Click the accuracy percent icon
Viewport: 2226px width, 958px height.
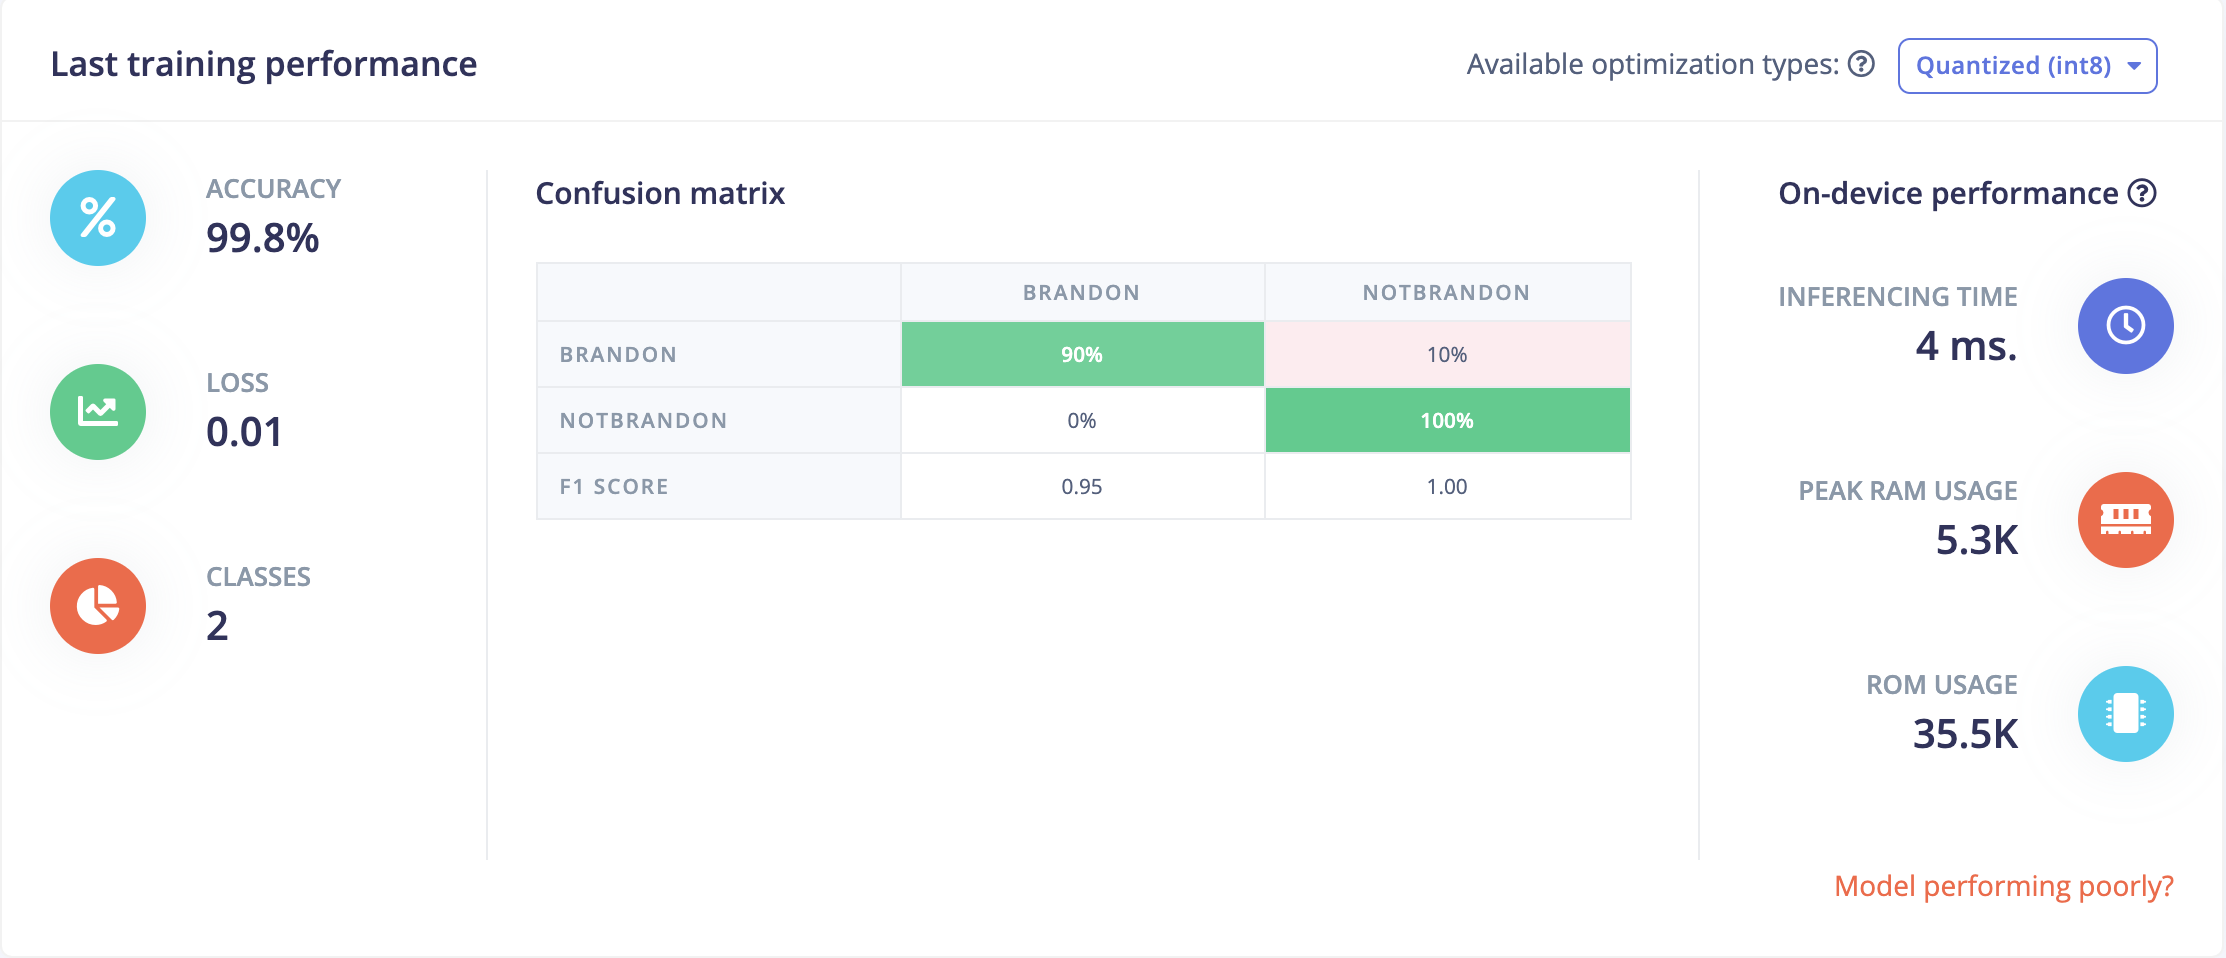pyautogui.click(x=98, y=218)
